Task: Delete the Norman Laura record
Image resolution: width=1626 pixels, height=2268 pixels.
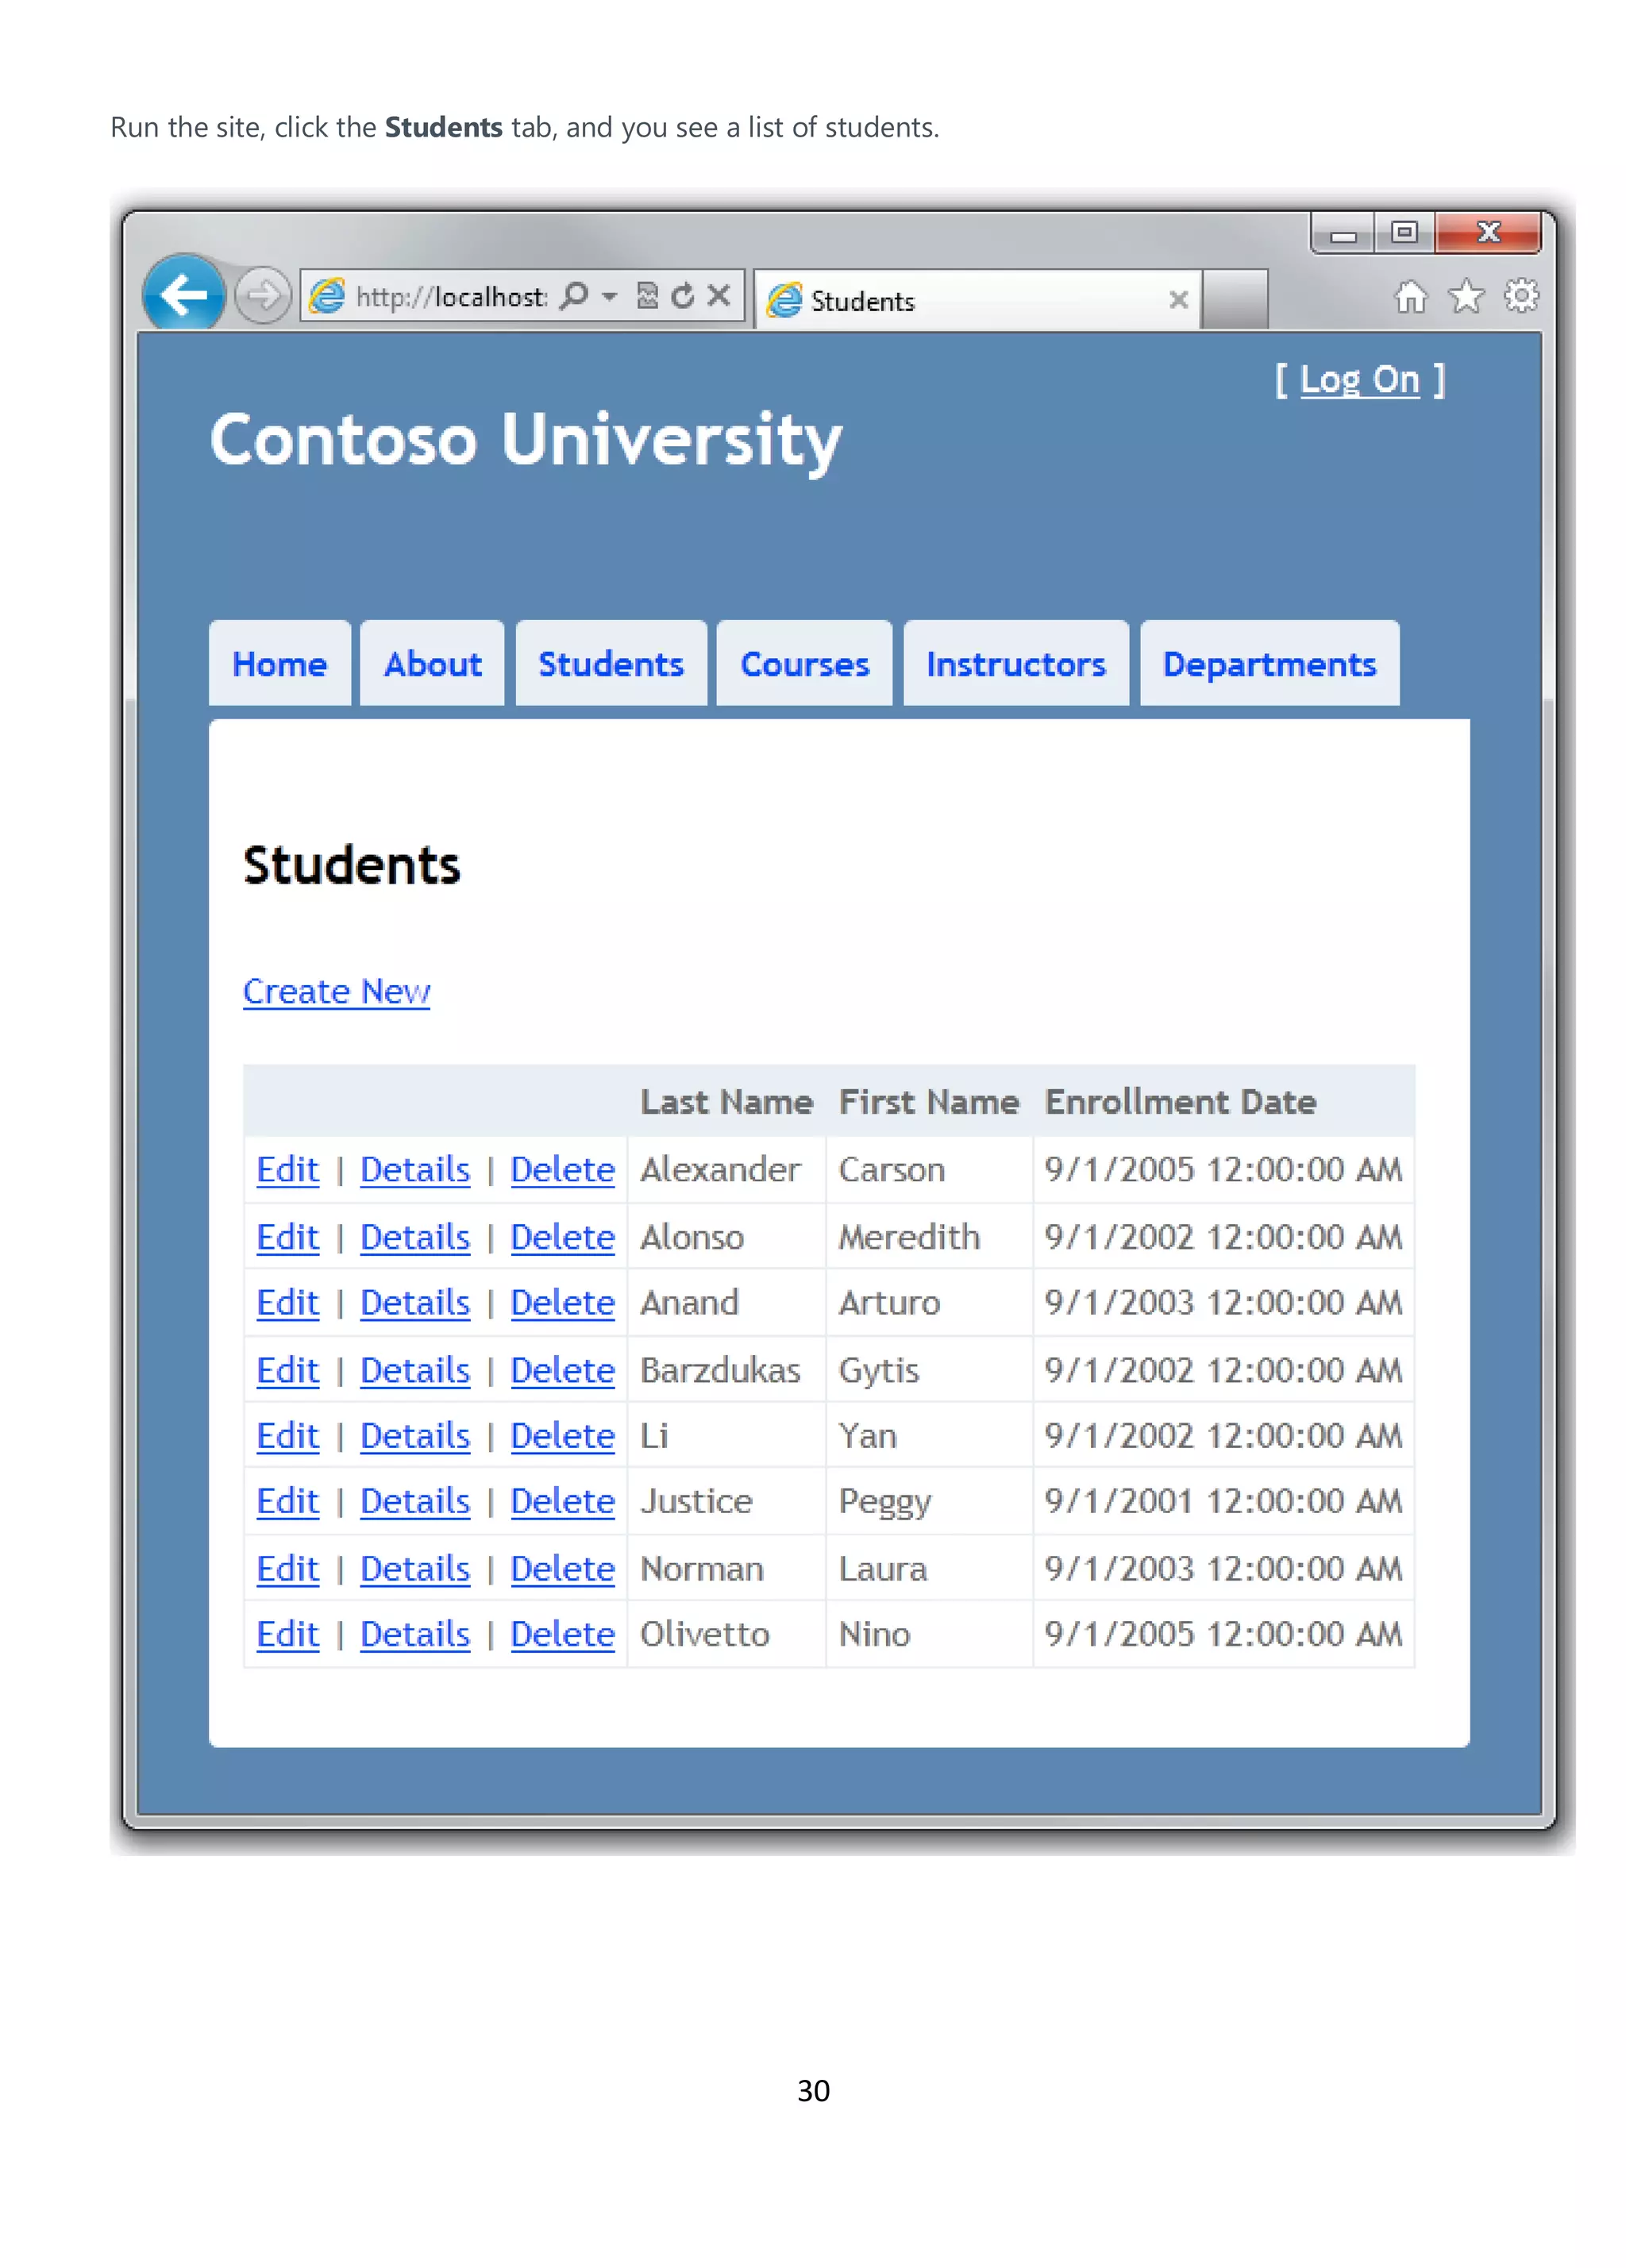Action: [562, 1569]
